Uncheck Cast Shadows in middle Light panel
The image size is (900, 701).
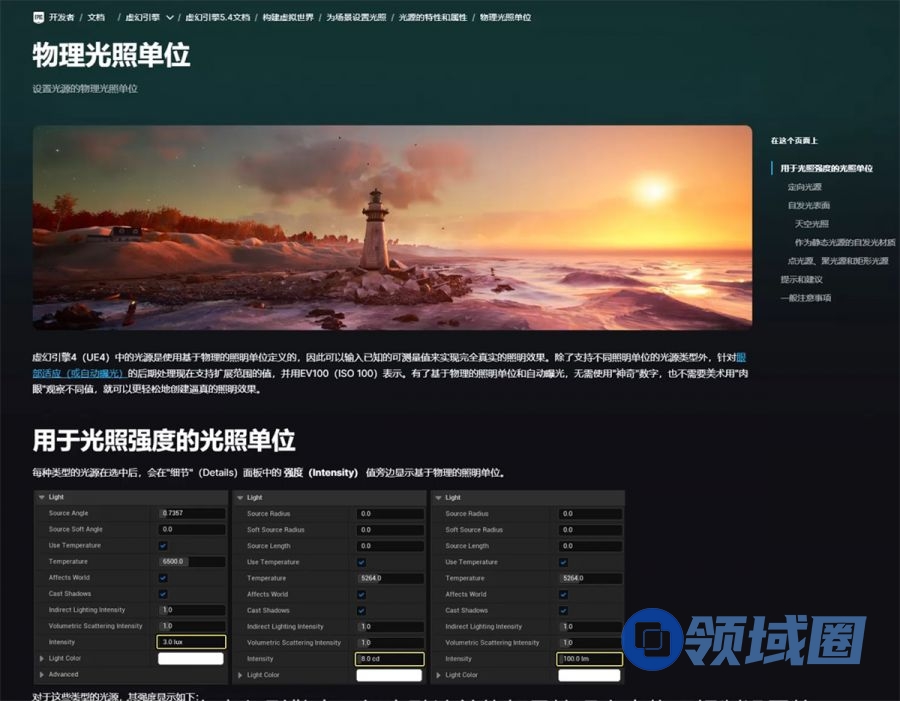(361, 610)
